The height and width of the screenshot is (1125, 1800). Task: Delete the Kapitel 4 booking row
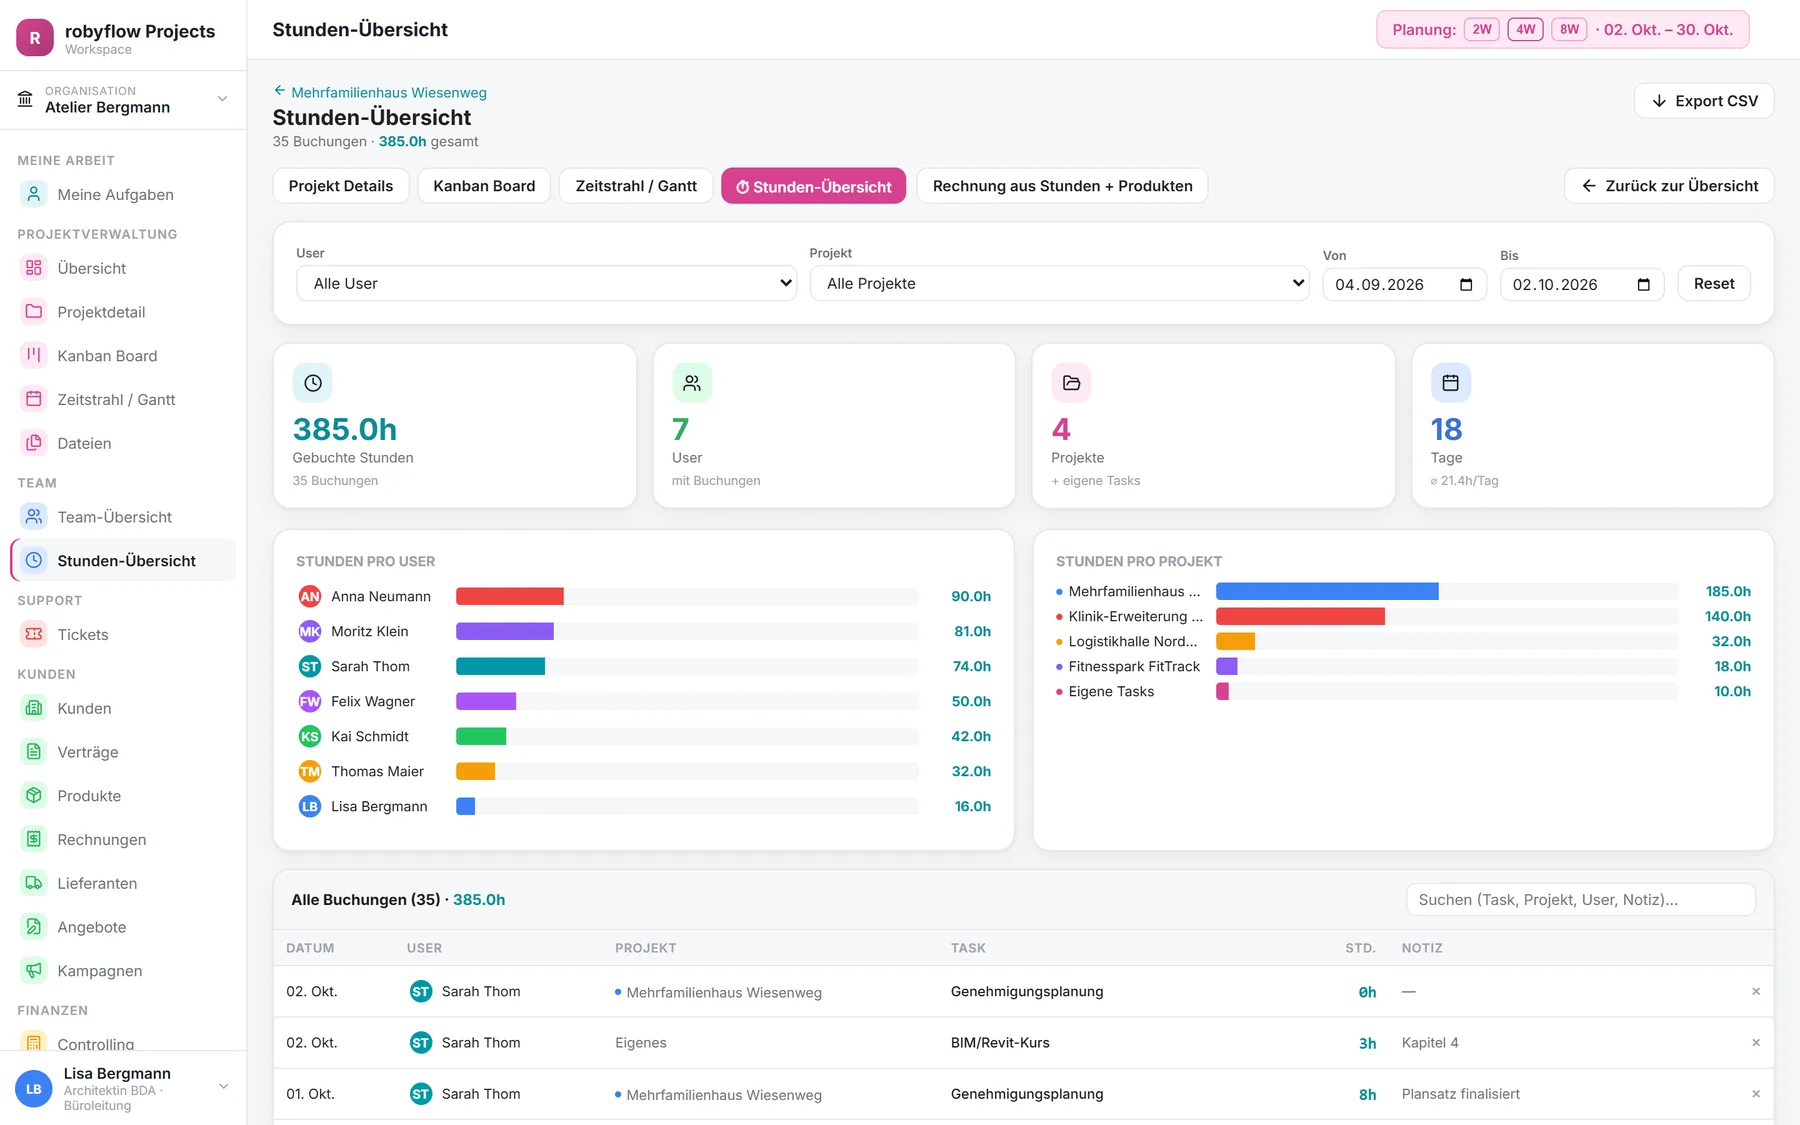pos(1756,1043)
